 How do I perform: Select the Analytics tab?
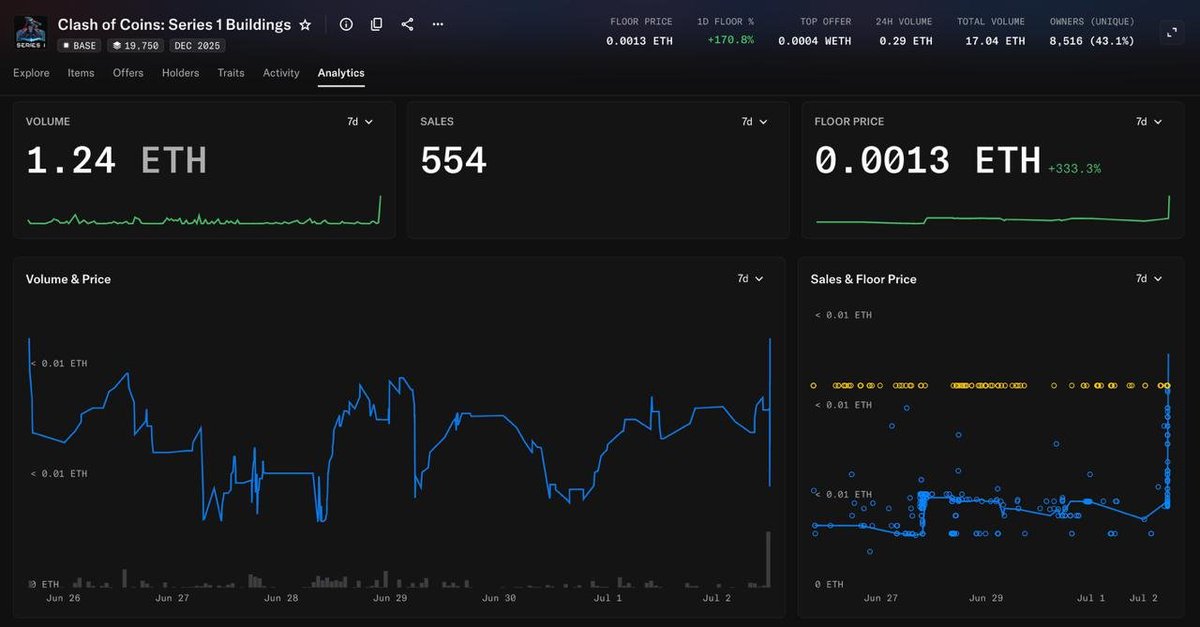341,73
